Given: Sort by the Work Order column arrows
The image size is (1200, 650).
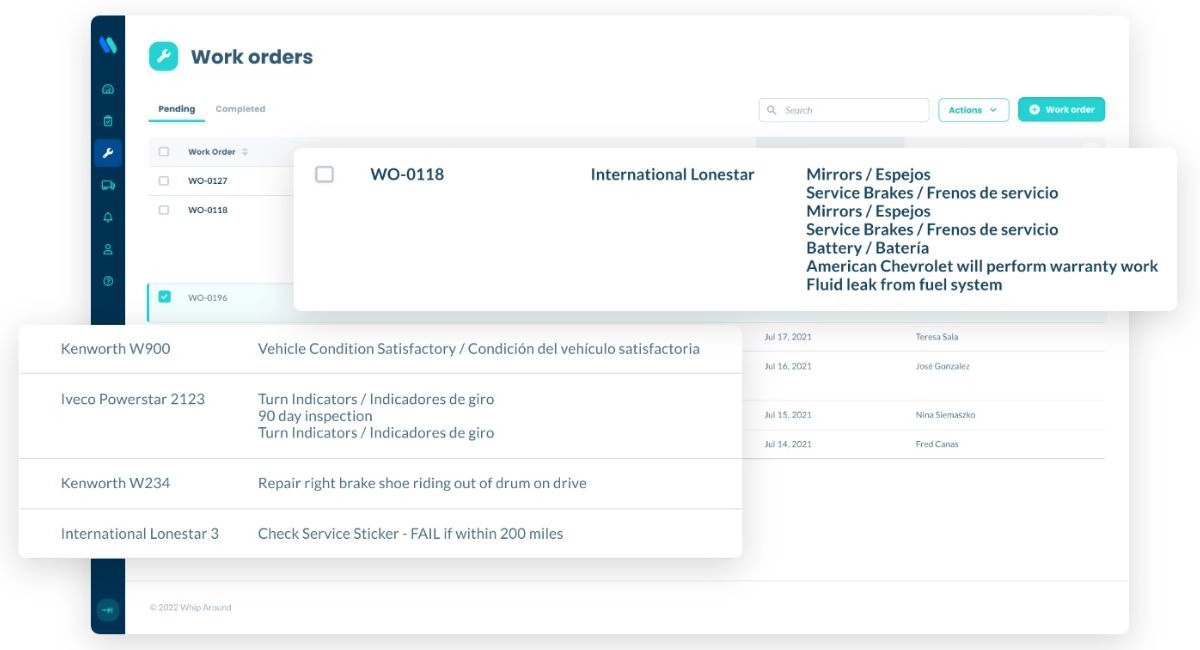Looking at the screenshot, I should pos(245,152).
